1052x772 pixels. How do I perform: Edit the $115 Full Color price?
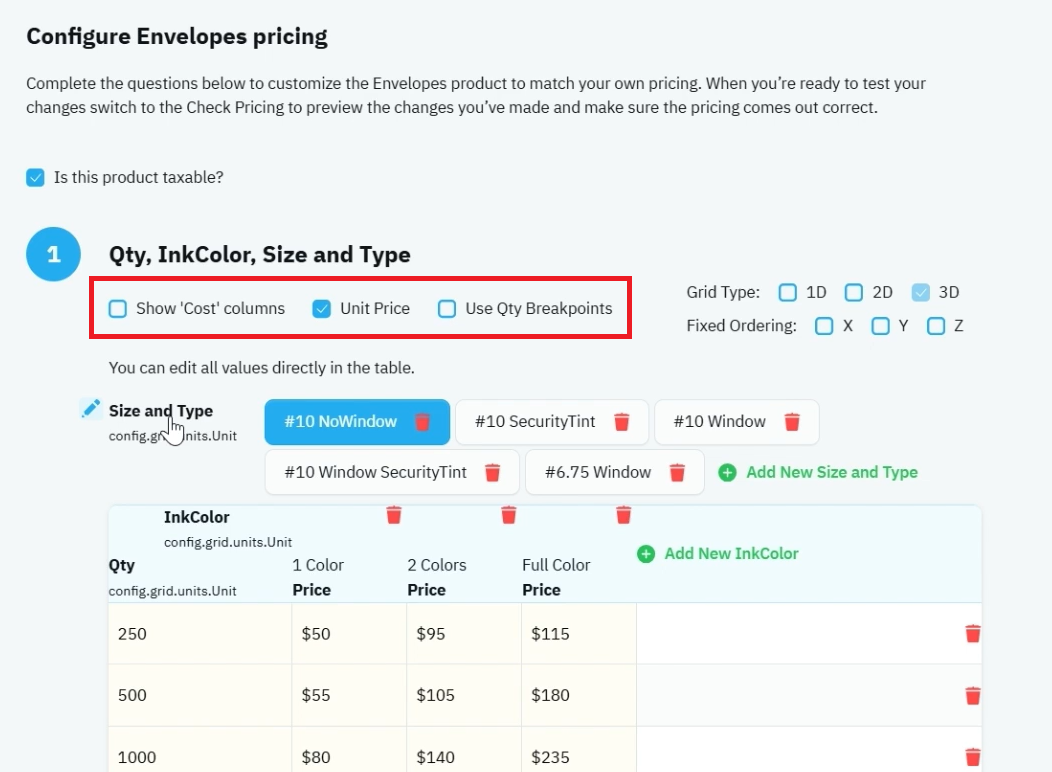[579, 634]
